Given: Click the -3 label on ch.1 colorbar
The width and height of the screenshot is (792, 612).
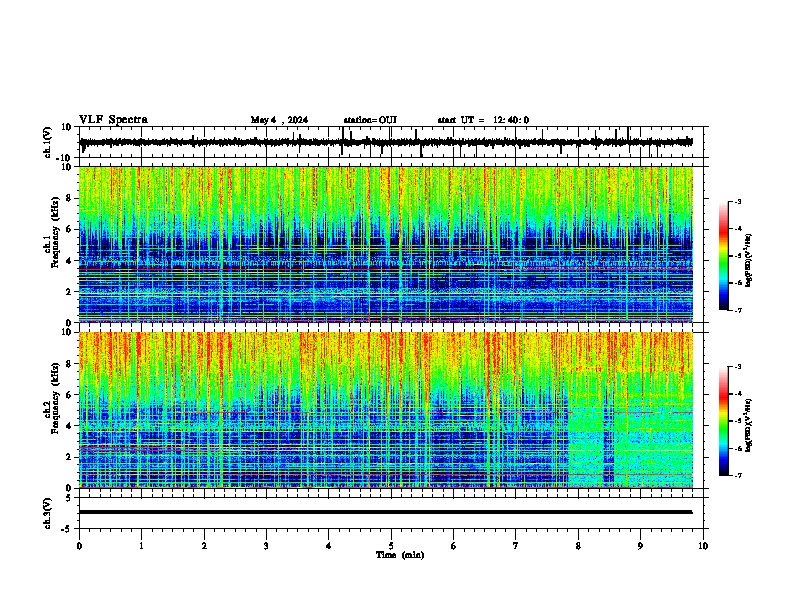Looking at the screenshot, I should [737, 202].
